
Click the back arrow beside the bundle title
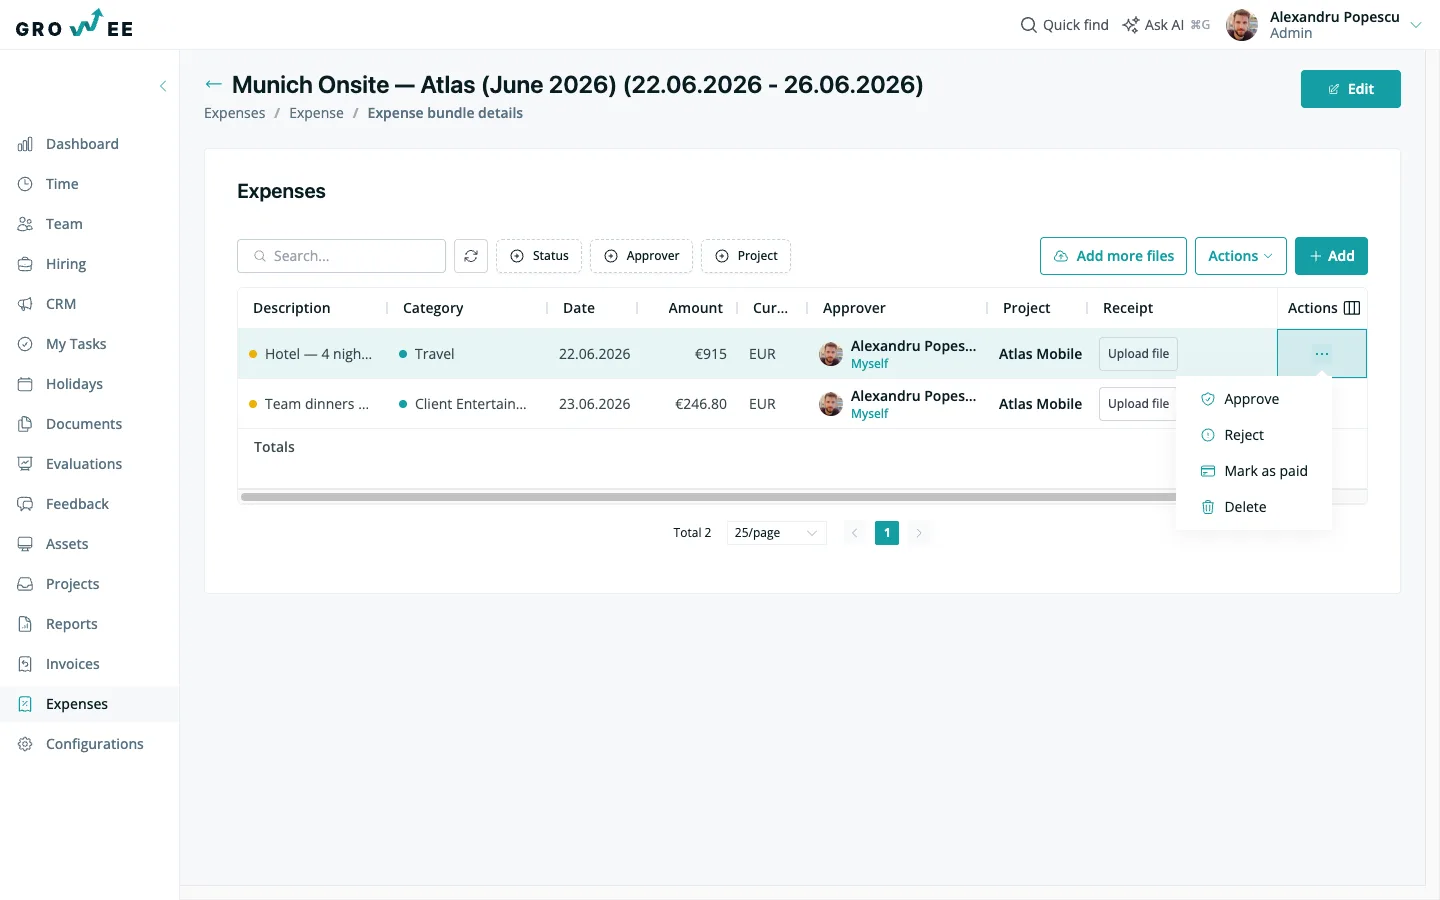pos(213,85)
